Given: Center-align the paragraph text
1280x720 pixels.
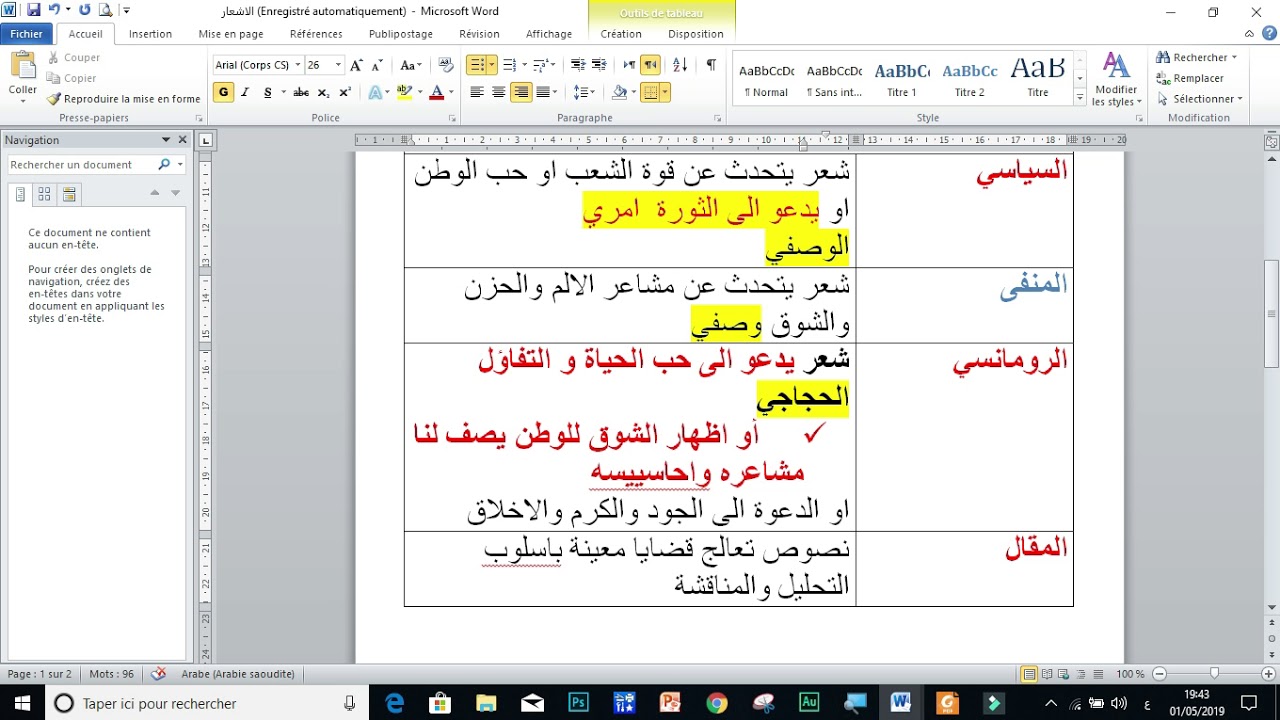Looking at the screenshot, I should pos(498,92).
